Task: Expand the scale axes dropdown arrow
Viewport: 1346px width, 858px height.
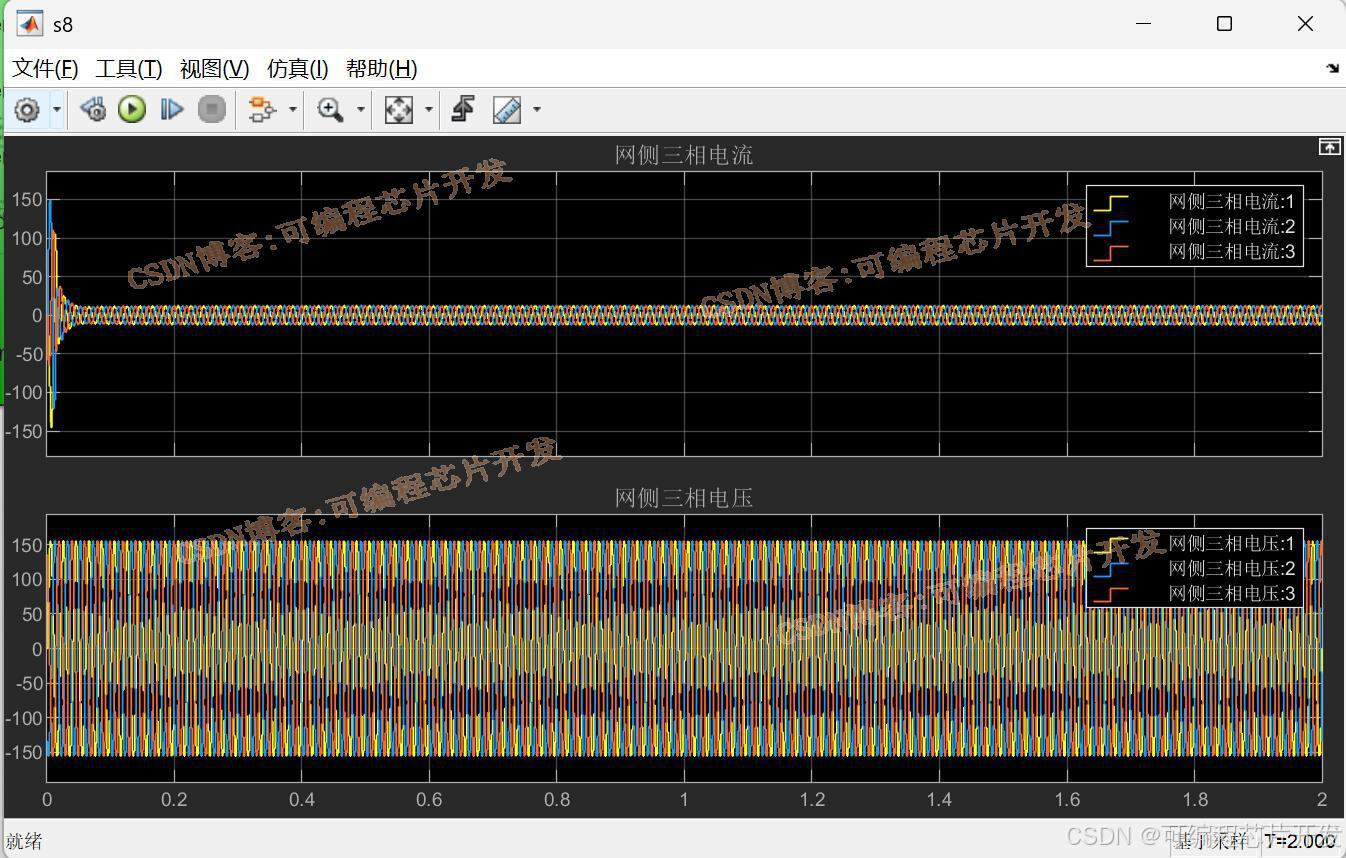Action: pyautogui.click(x=429, y=109)
